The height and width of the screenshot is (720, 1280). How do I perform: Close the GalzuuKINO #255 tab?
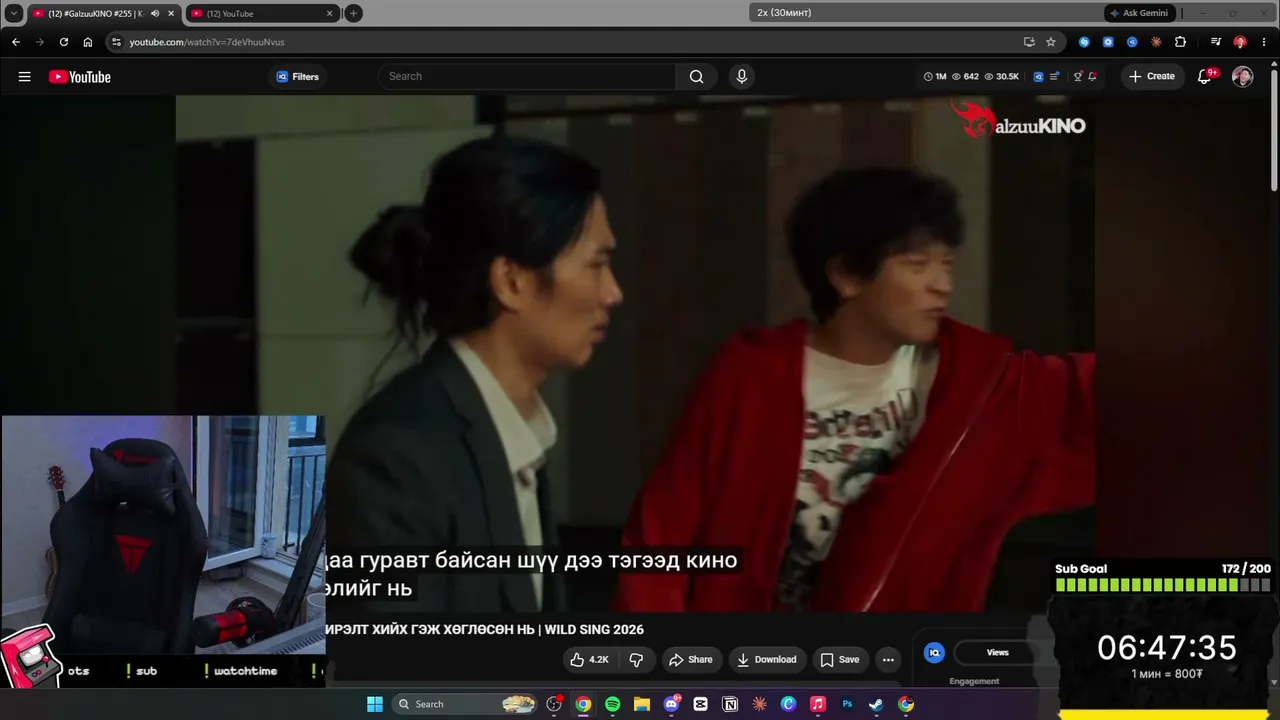tap(171, 13)
